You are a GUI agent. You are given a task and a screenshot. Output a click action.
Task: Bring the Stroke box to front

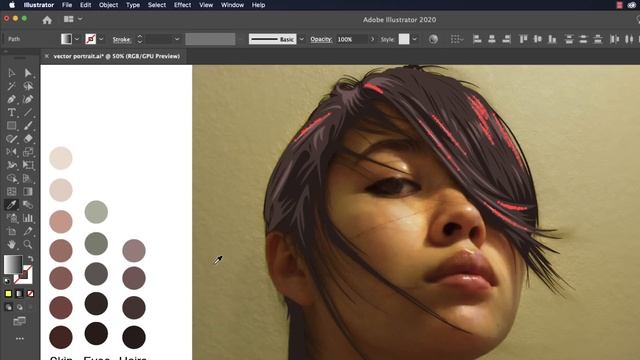(x=24, y=275)
